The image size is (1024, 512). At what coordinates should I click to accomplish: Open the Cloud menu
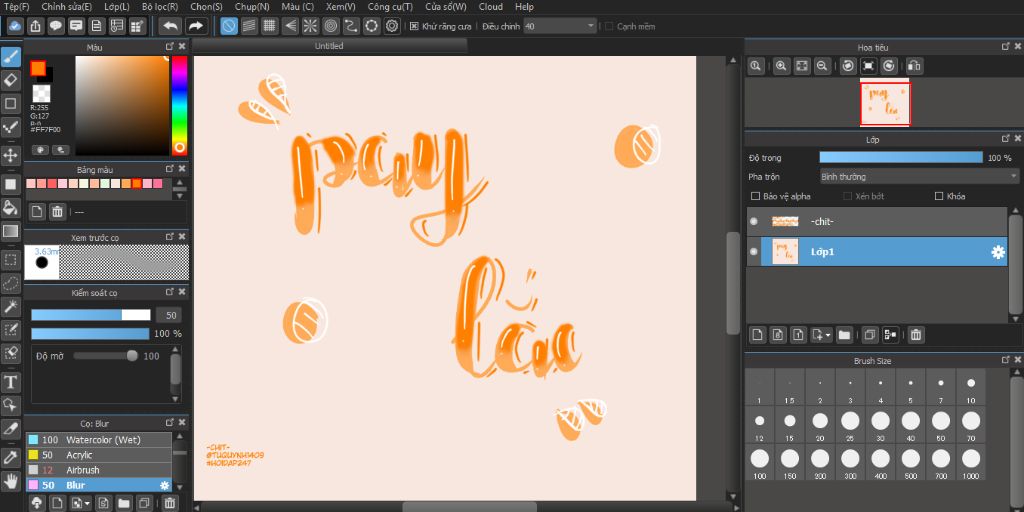490,7
